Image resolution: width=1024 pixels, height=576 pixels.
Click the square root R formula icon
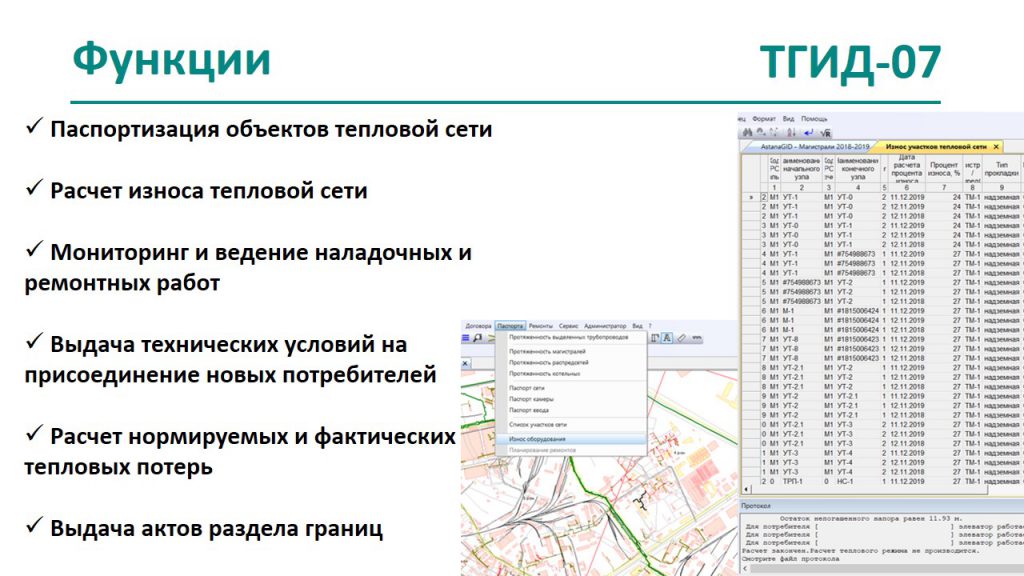tap(825, 133)
